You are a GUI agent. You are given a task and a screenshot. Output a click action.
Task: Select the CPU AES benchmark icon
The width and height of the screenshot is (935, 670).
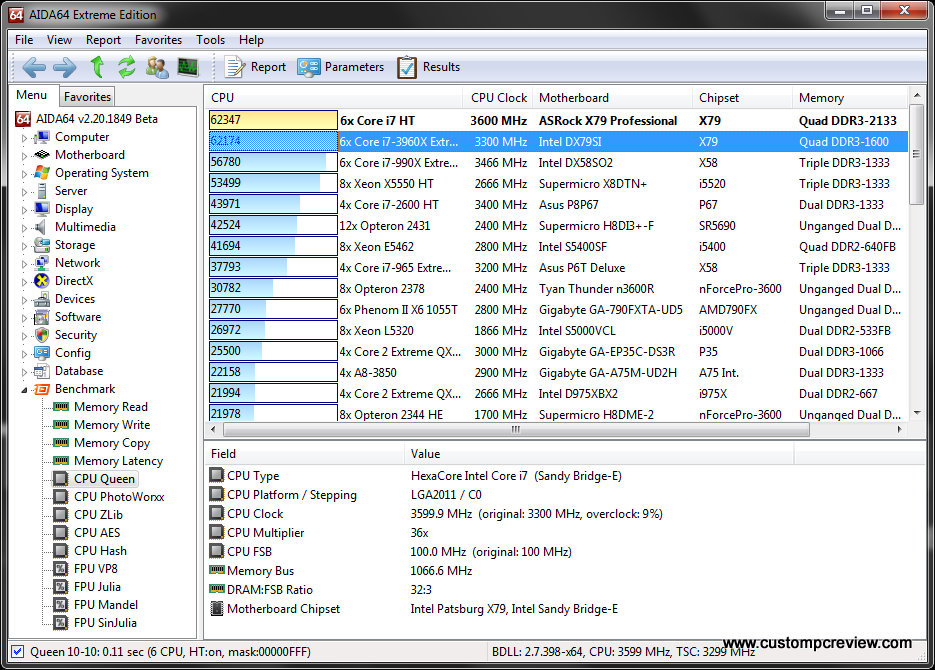tap(61, 532)
